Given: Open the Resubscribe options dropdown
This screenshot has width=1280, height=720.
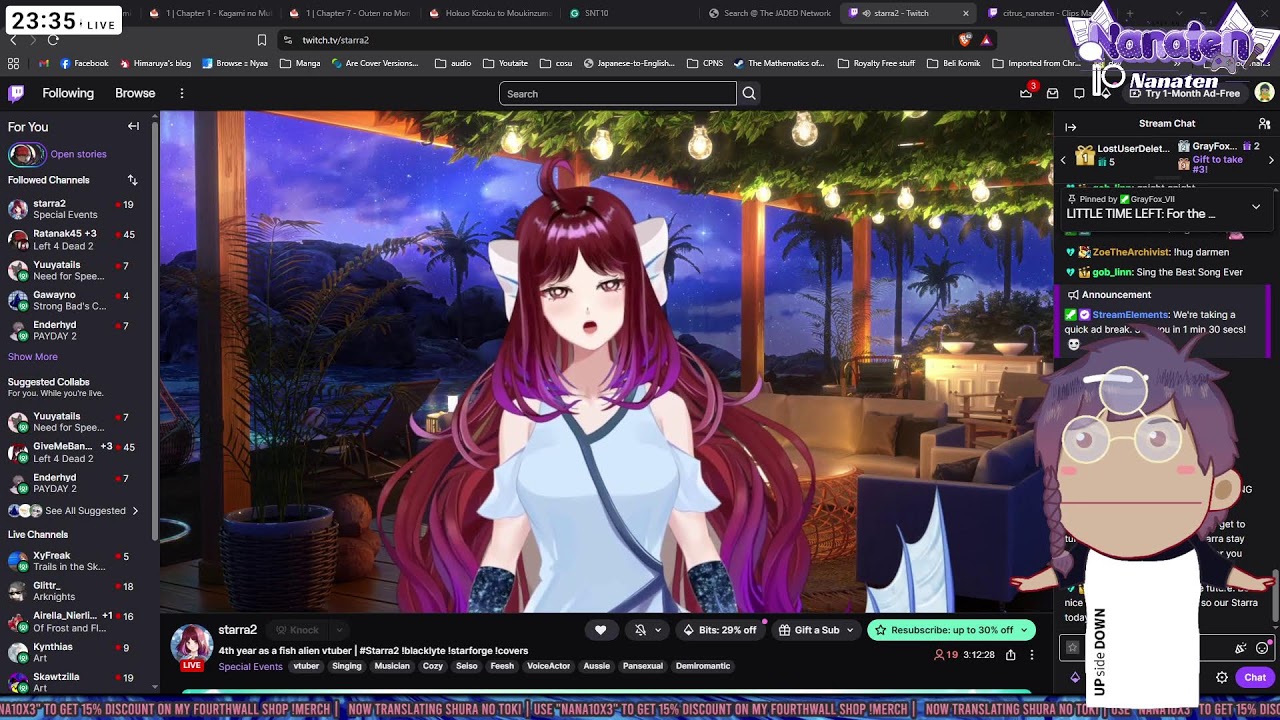Looking at the screenshot, I should point(1023,630).
